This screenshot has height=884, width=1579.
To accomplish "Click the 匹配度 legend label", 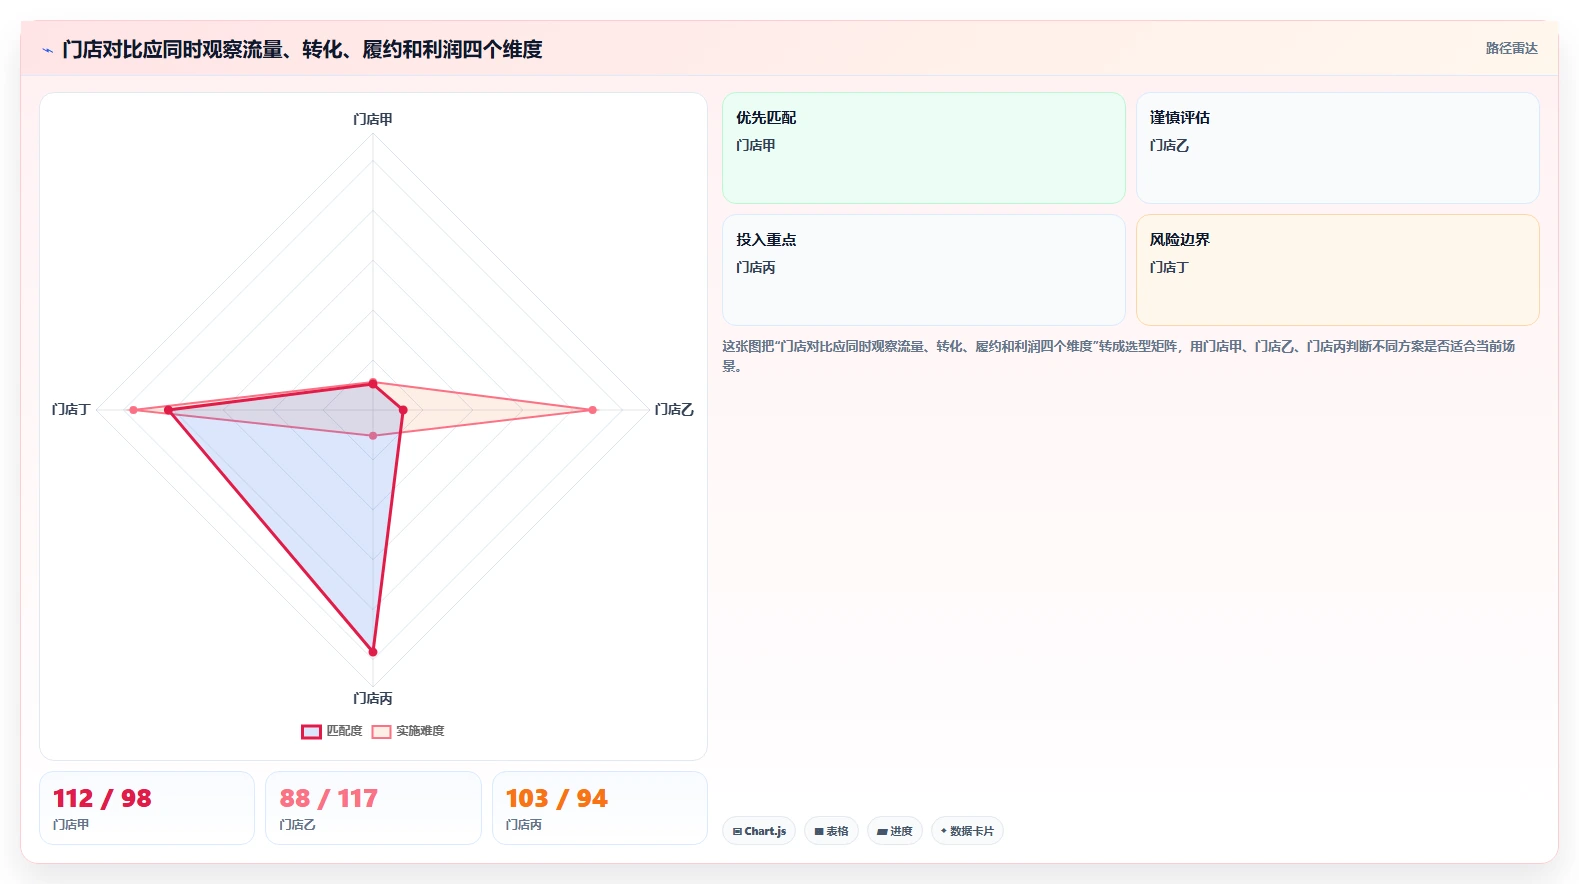I will point(344,731).
